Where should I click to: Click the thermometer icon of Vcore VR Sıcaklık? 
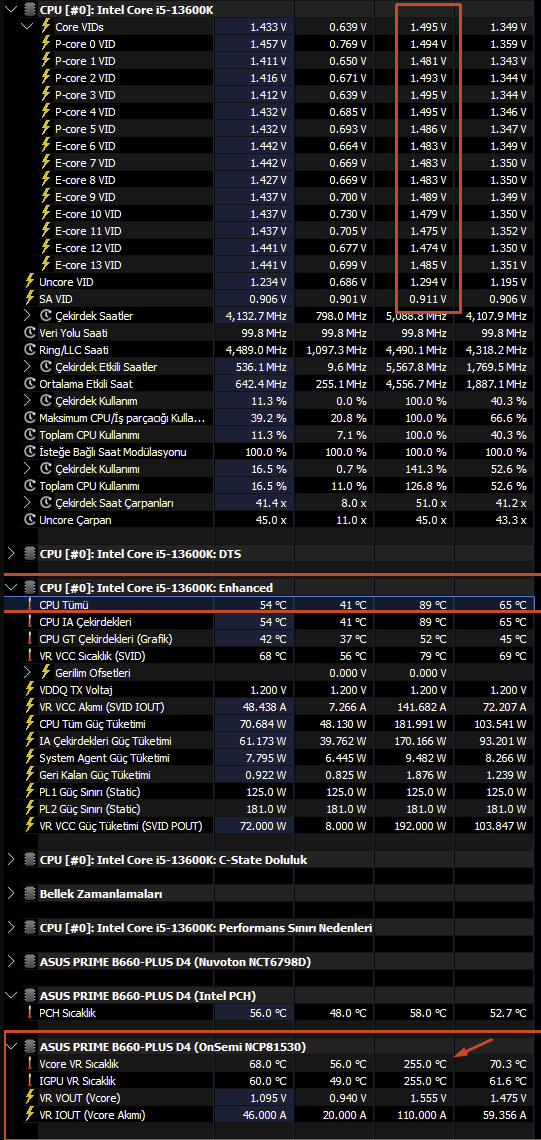[30, 1063]
